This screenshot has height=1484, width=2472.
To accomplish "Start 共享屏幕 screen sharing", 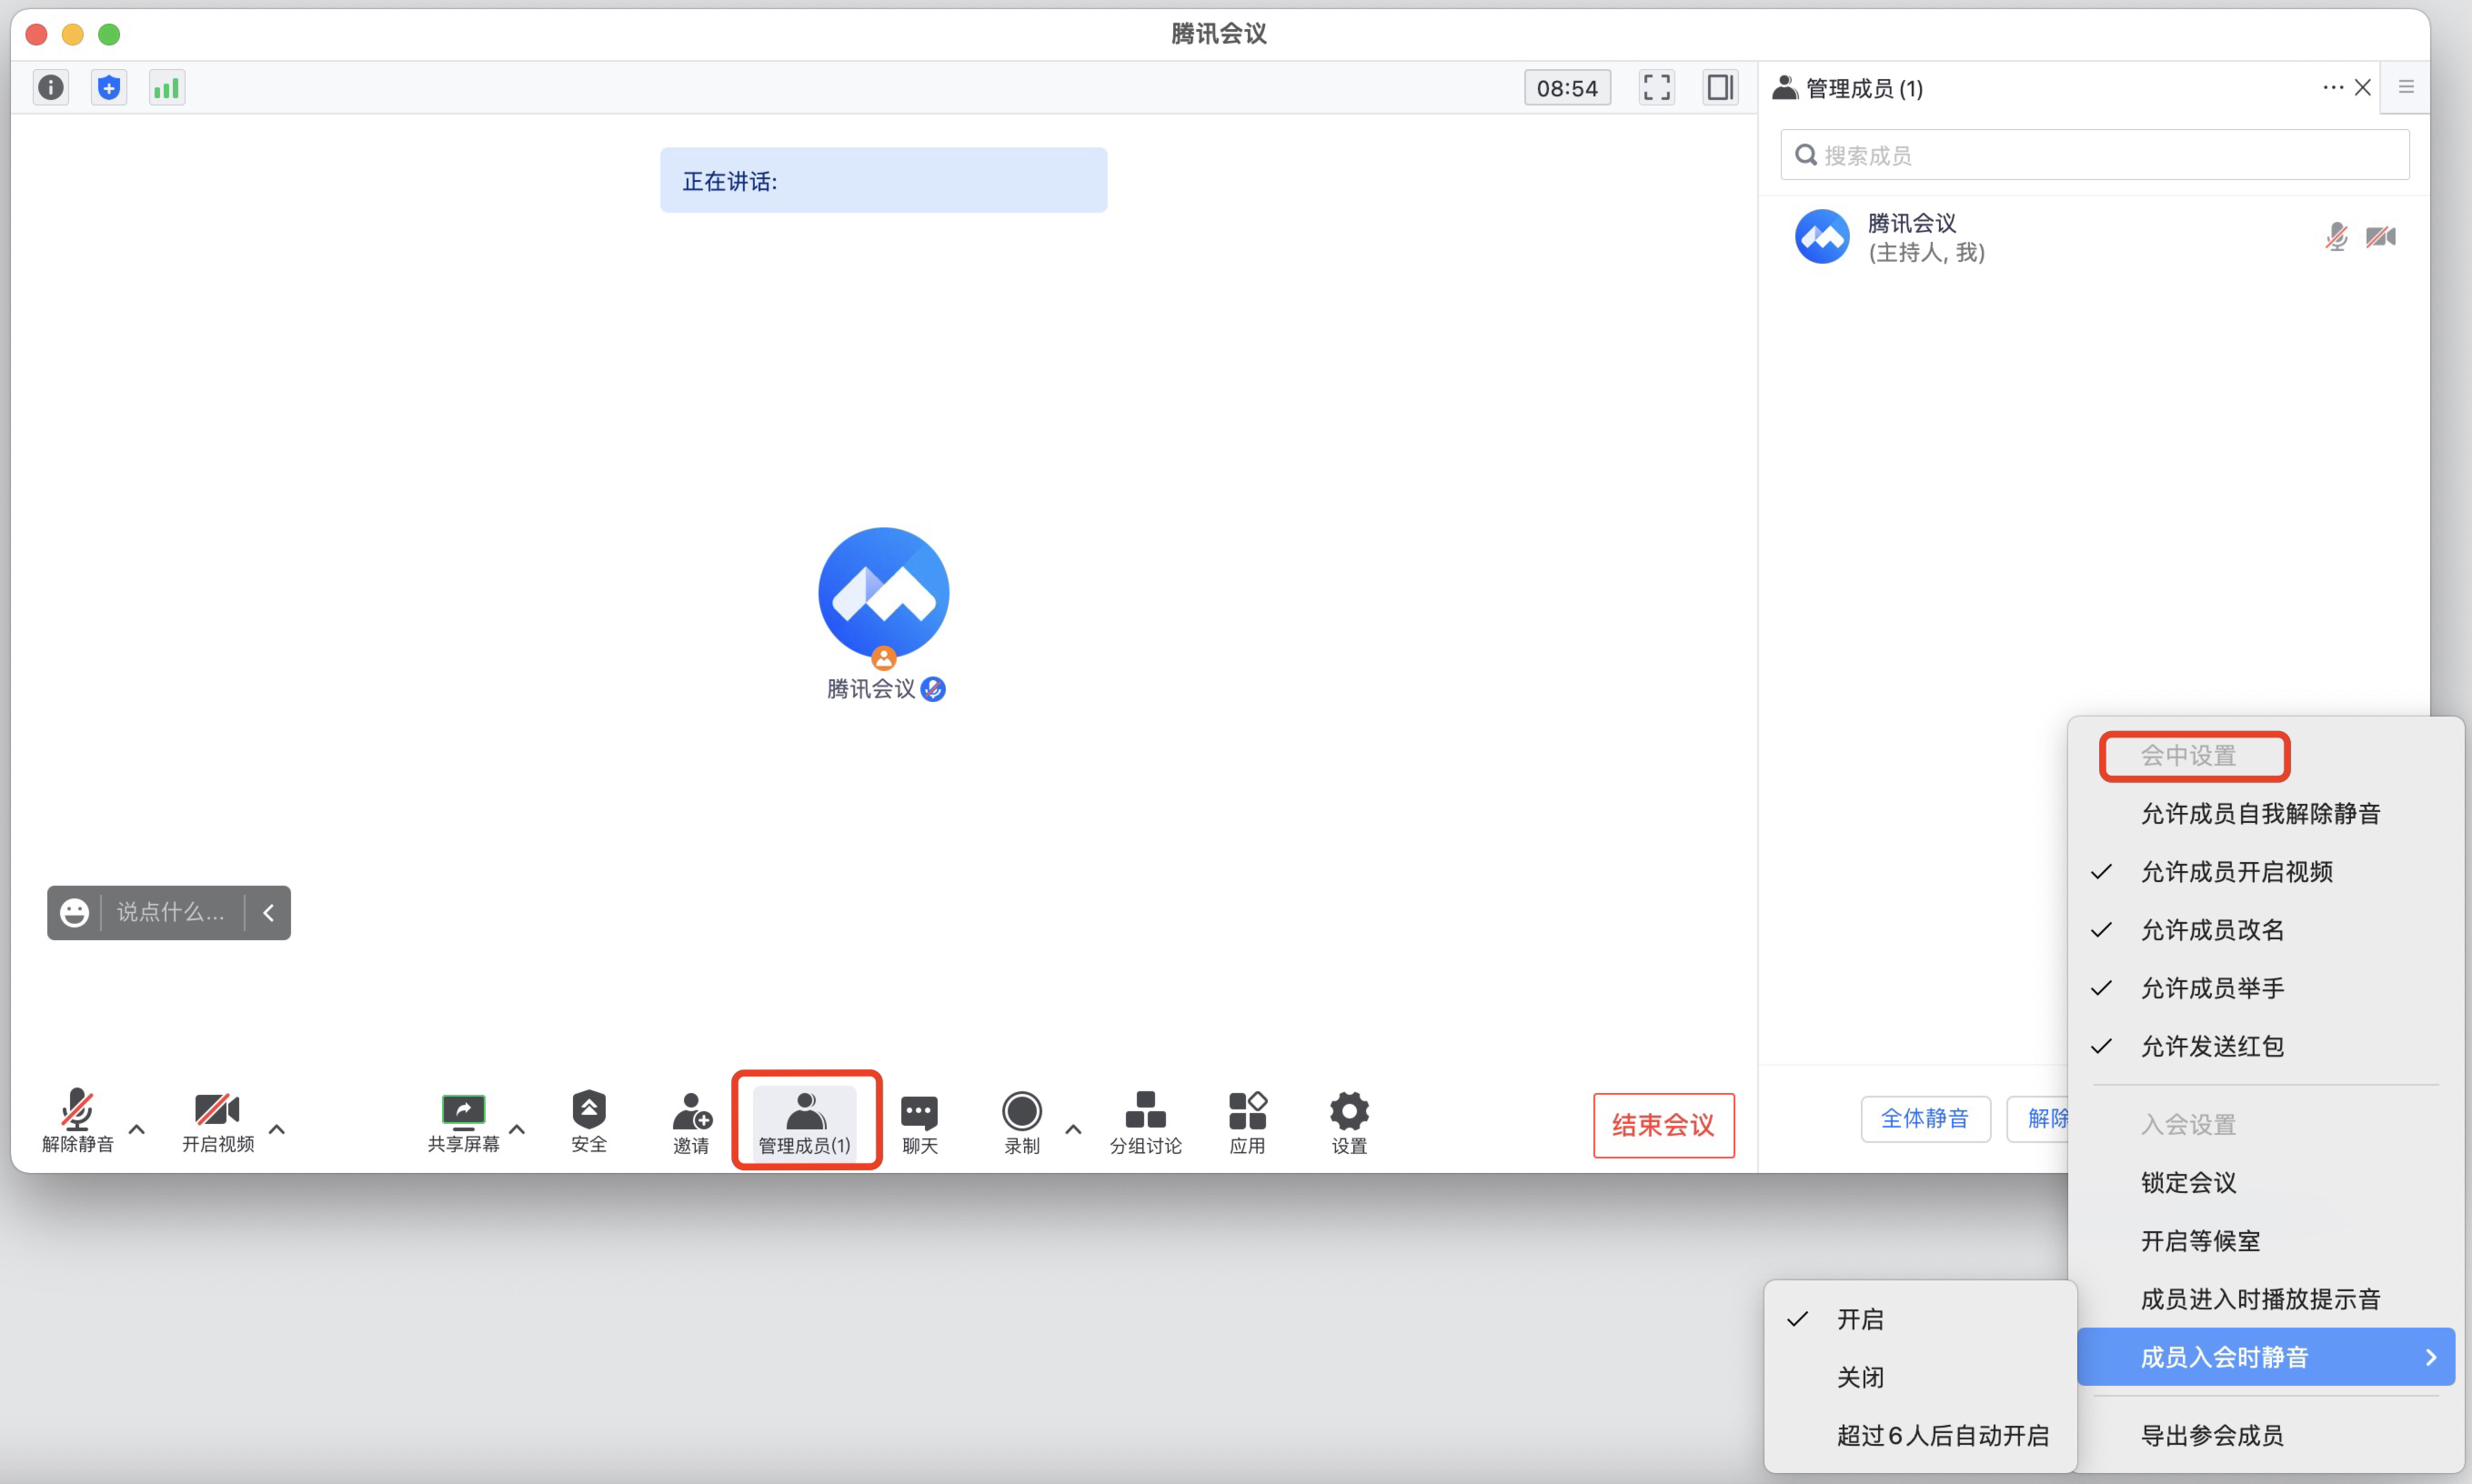I will [463, 1121].
